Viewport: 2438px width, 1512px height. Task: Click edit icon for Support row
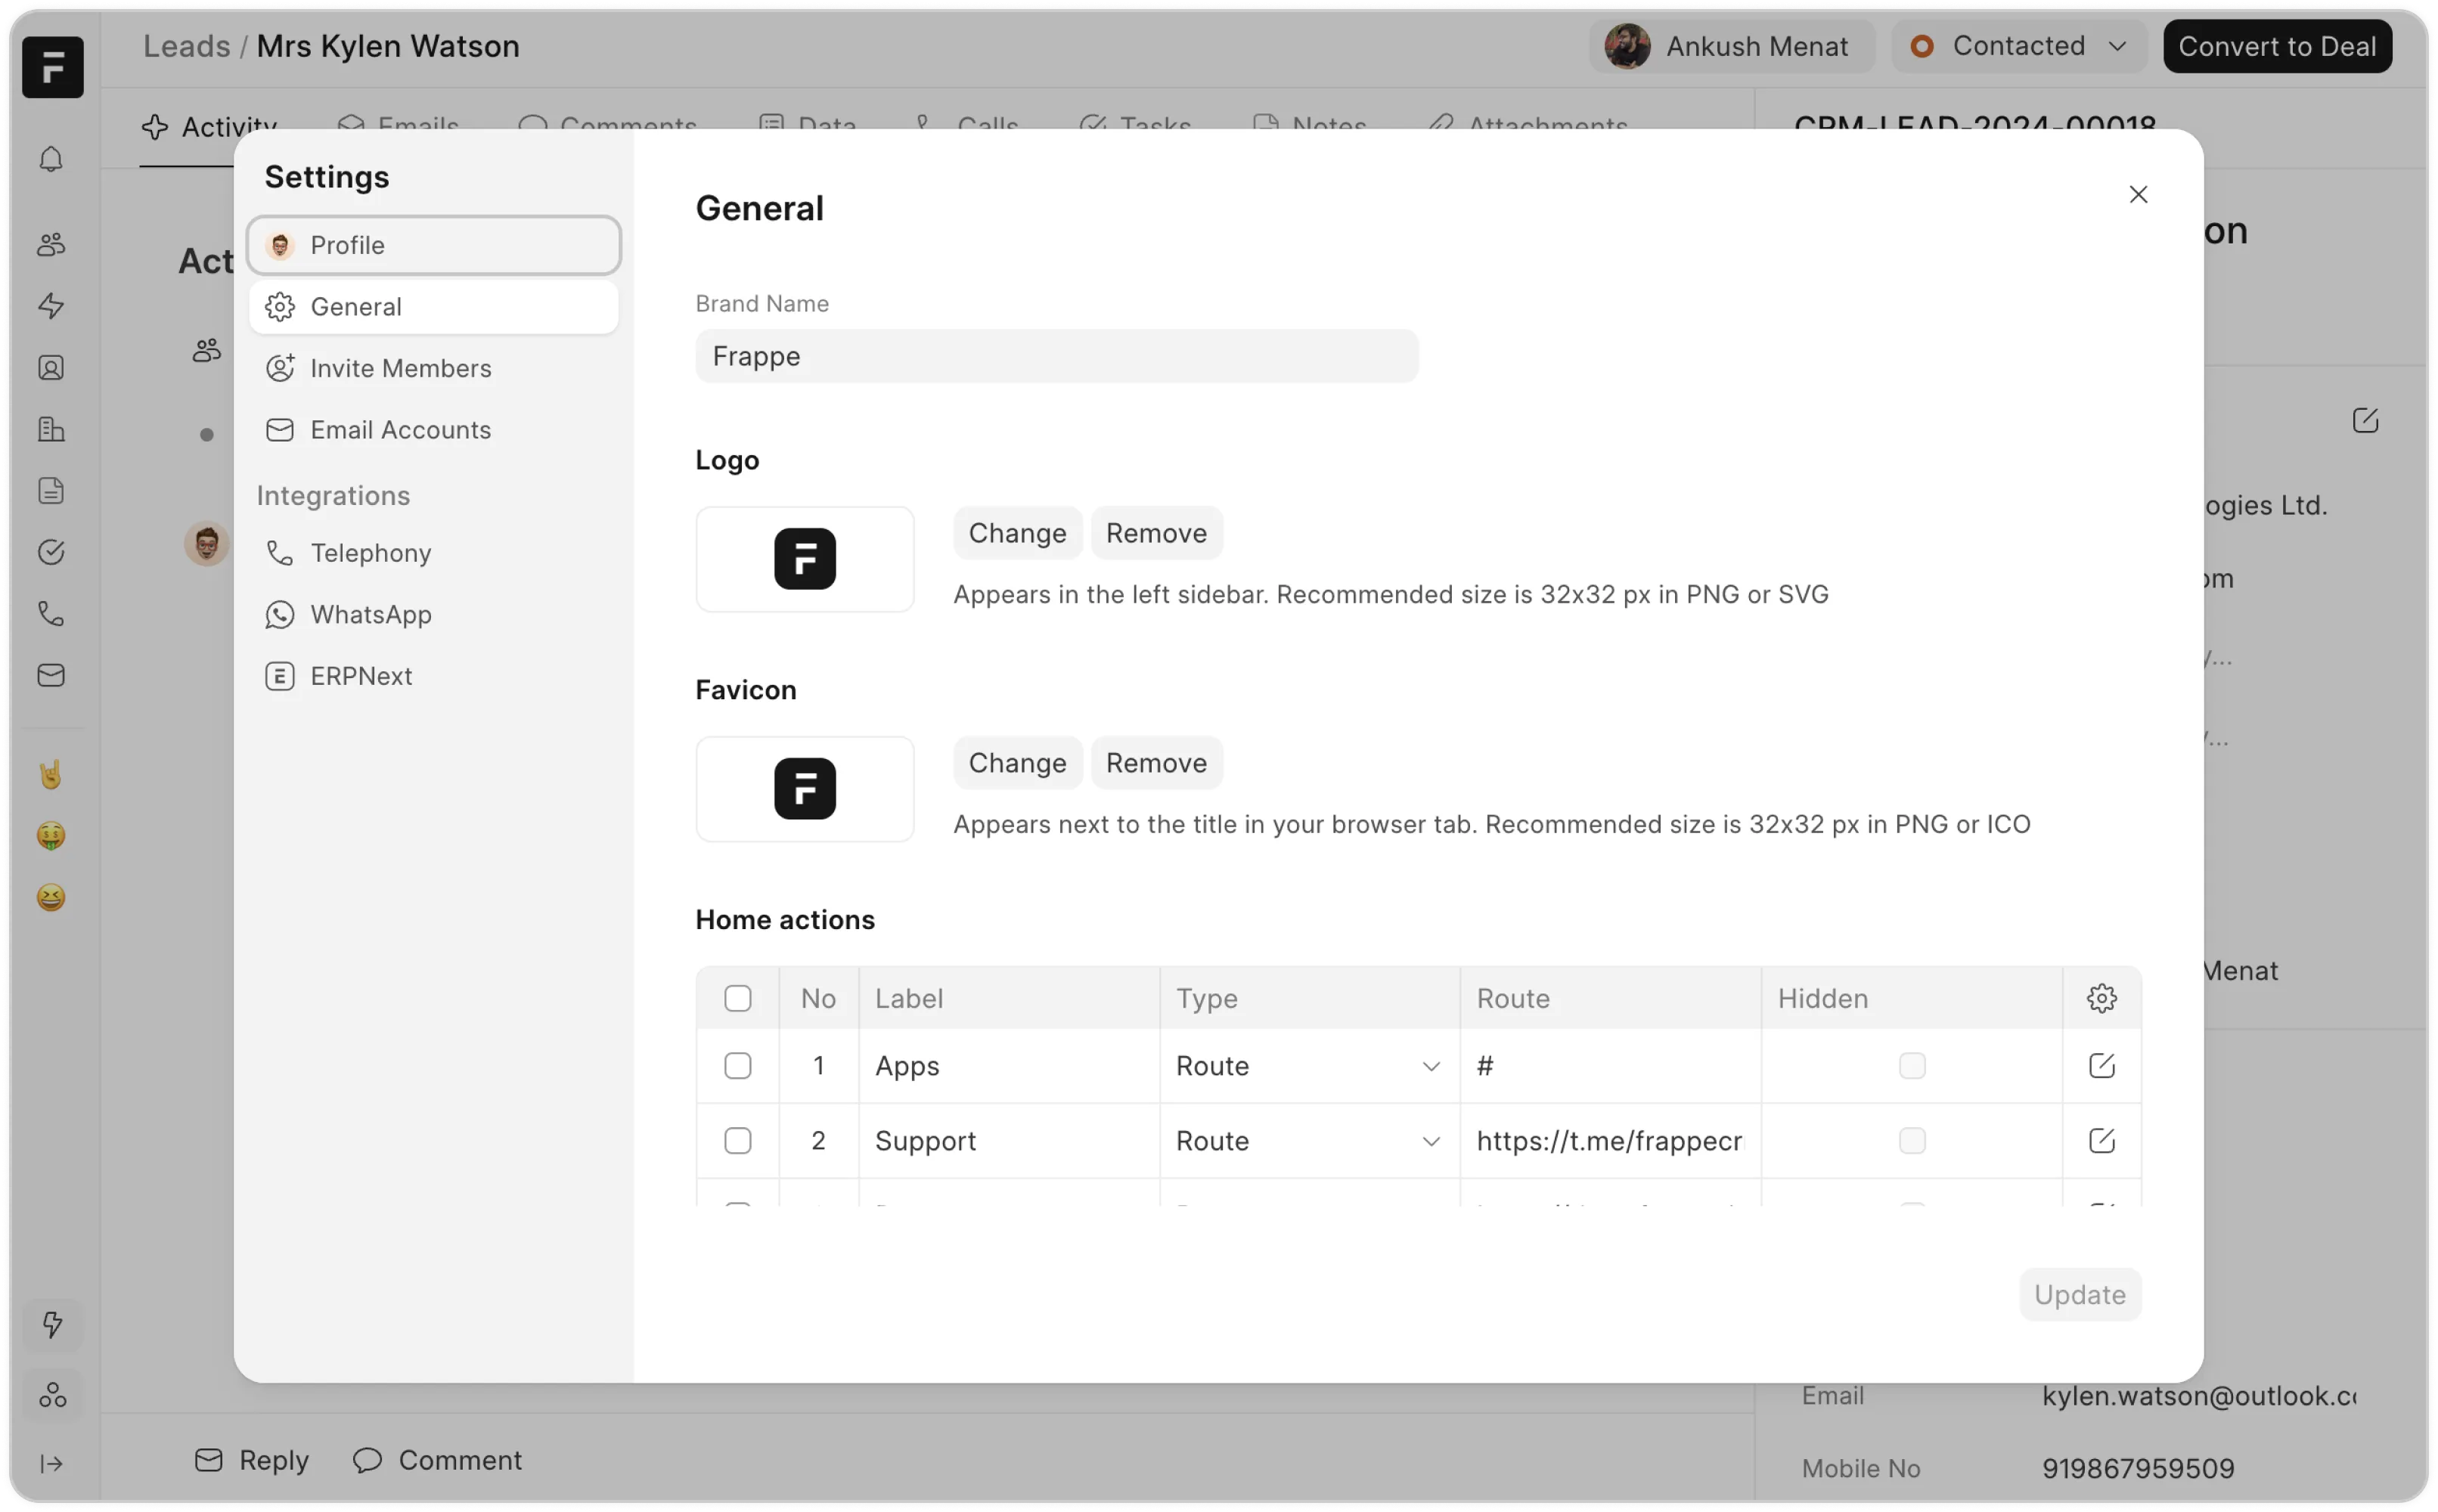[x=2101, y=1140]
